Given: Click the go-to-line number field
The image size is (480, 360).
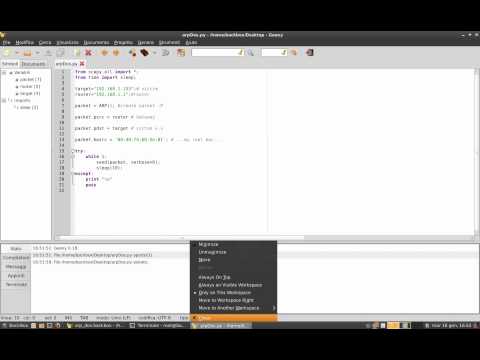Looking at the screenshot, I should coord(274,52).
